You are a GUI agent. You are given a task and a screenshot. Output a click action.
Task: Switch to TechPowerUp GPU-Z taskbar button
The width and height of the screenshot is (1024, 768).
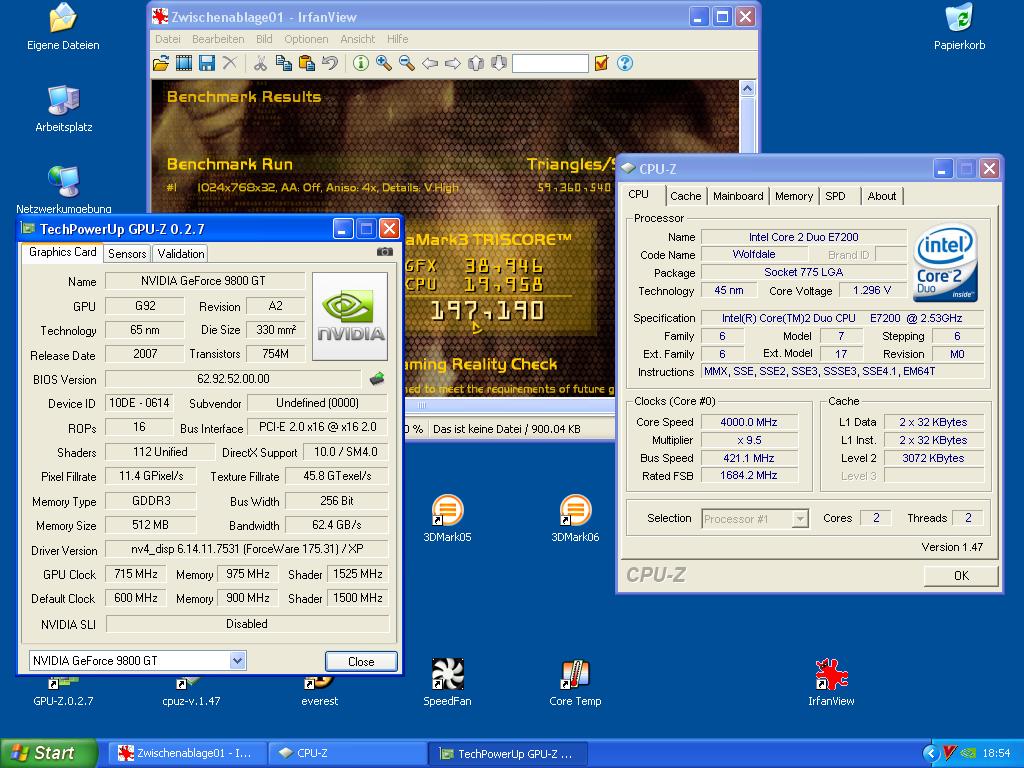507,754
